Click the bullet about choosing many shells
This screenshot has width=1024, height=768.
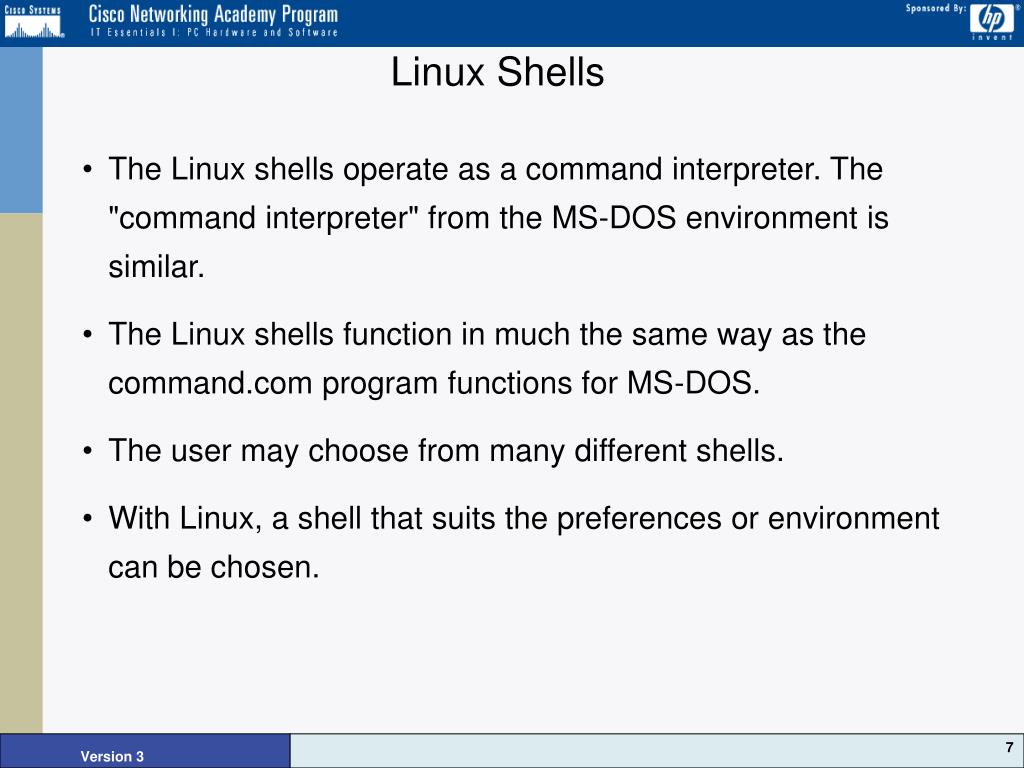click(x=433, y=451)
